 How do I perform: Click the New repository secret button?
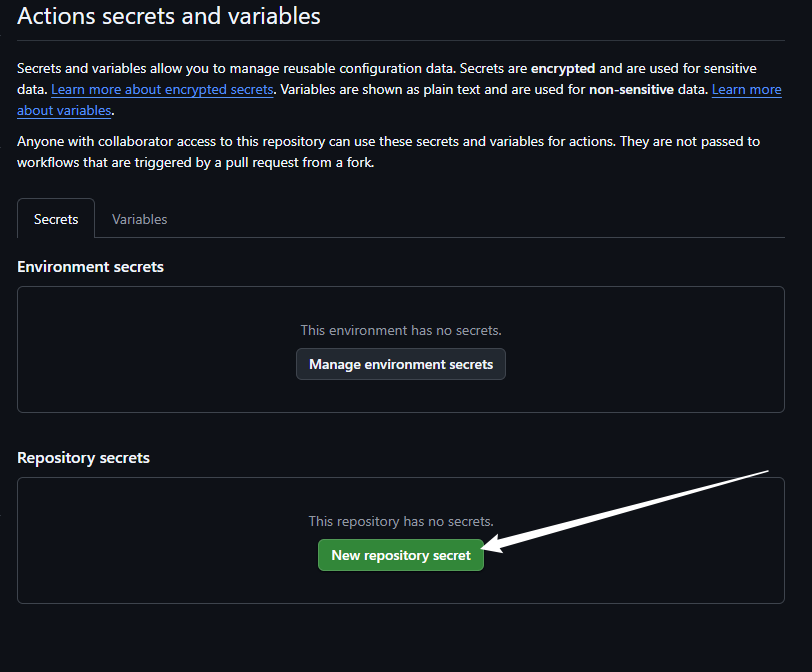pyautogui.click(x=400, y=555)
